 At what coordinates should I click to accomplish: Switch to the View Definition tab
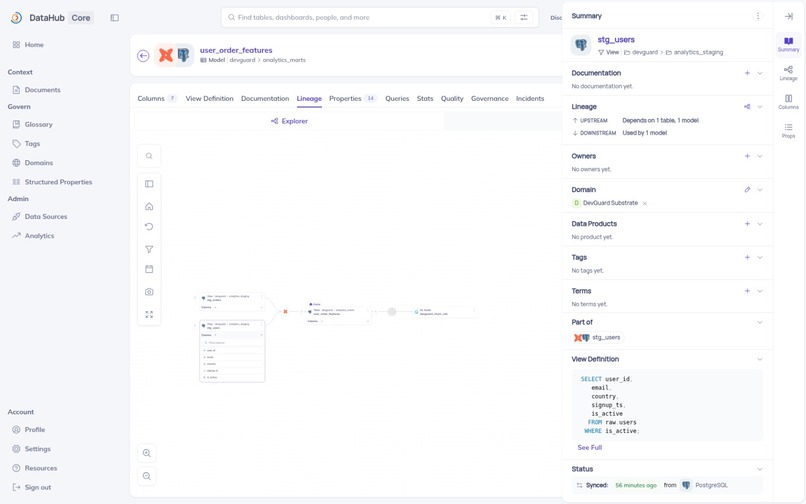coord(209,98)
